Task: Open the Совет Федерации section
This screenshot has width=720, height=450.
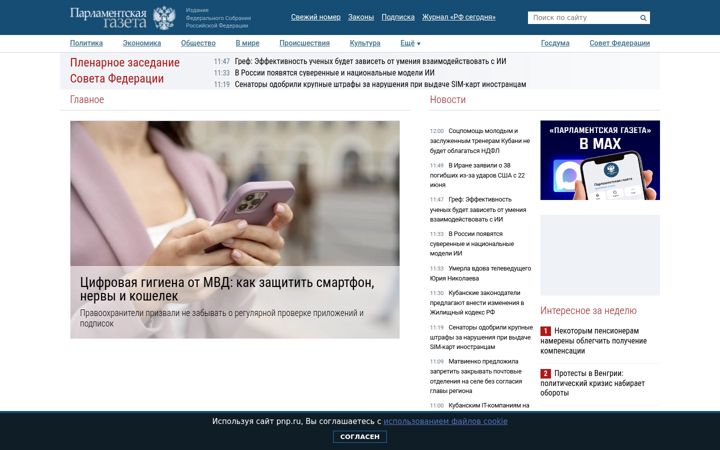Action: tap(619, 43)
